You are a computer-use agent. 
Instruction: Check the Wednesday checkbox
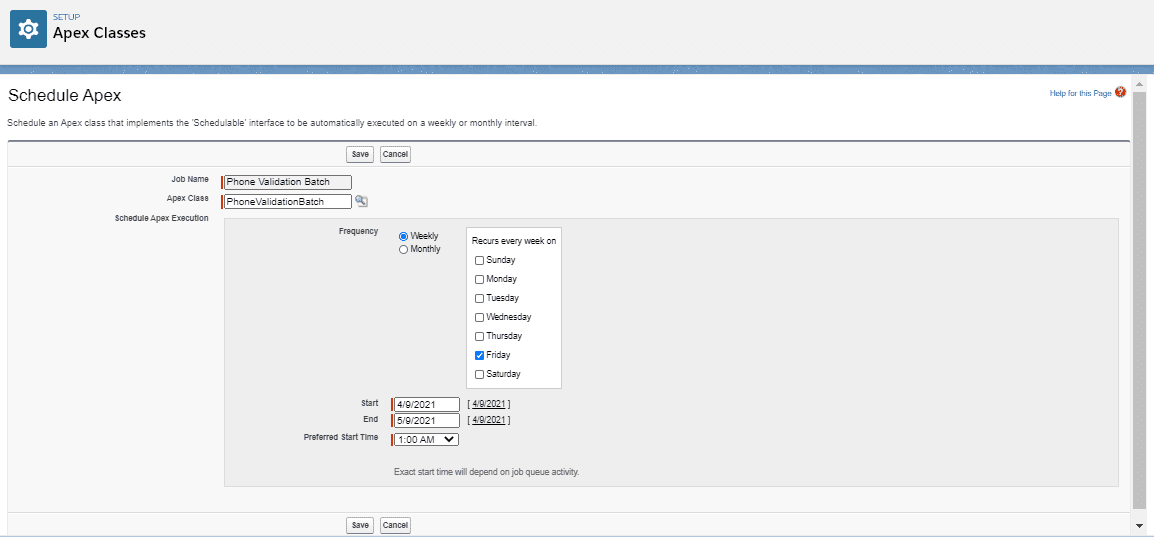click(479, 317)
